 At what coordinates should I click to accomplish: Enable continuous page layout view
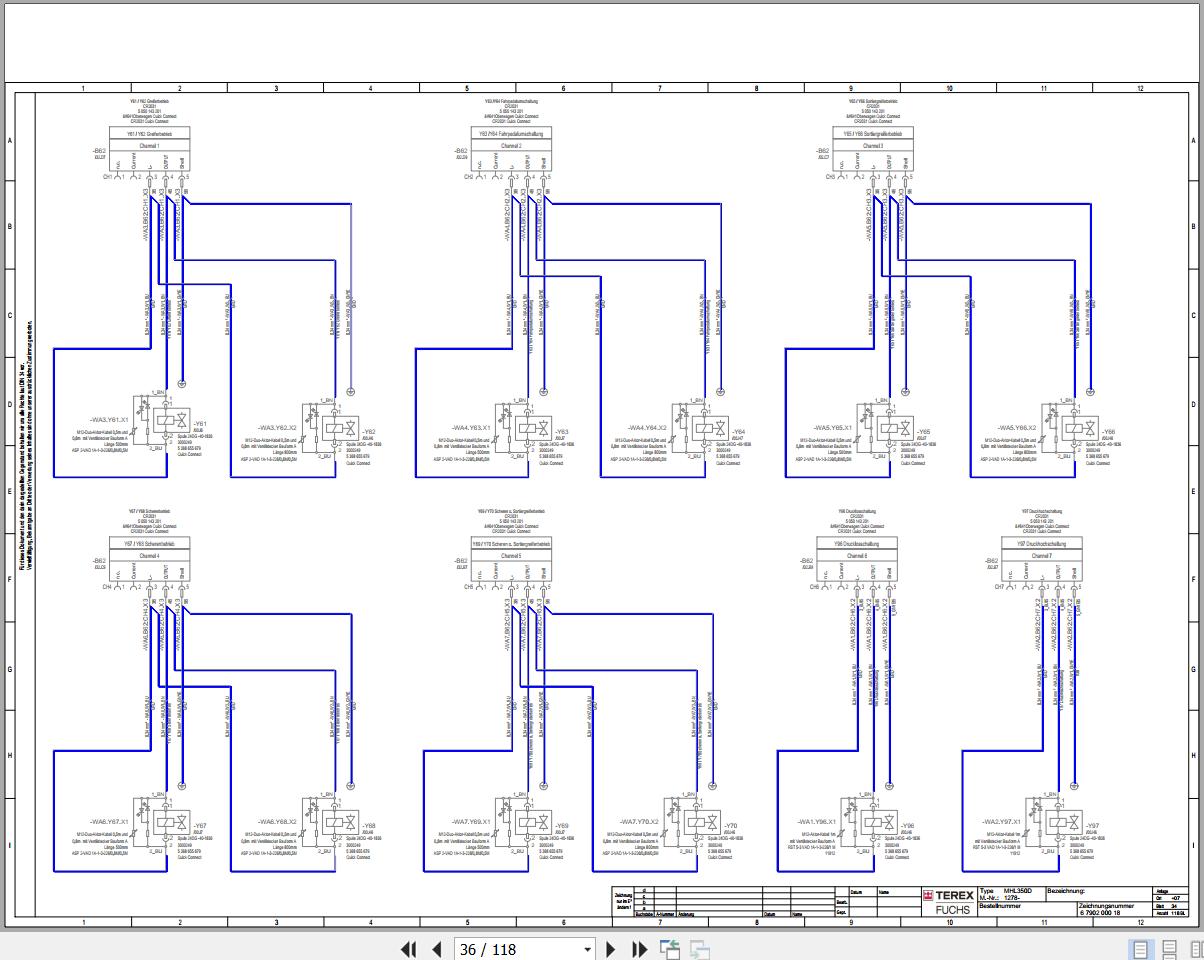click(x=1169, y=949)
